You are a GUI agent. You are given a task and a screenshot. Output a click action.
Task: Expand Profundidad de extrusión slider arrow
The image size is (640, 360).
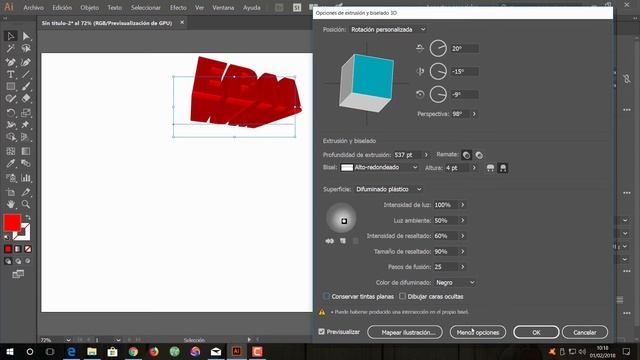point(426,155)
